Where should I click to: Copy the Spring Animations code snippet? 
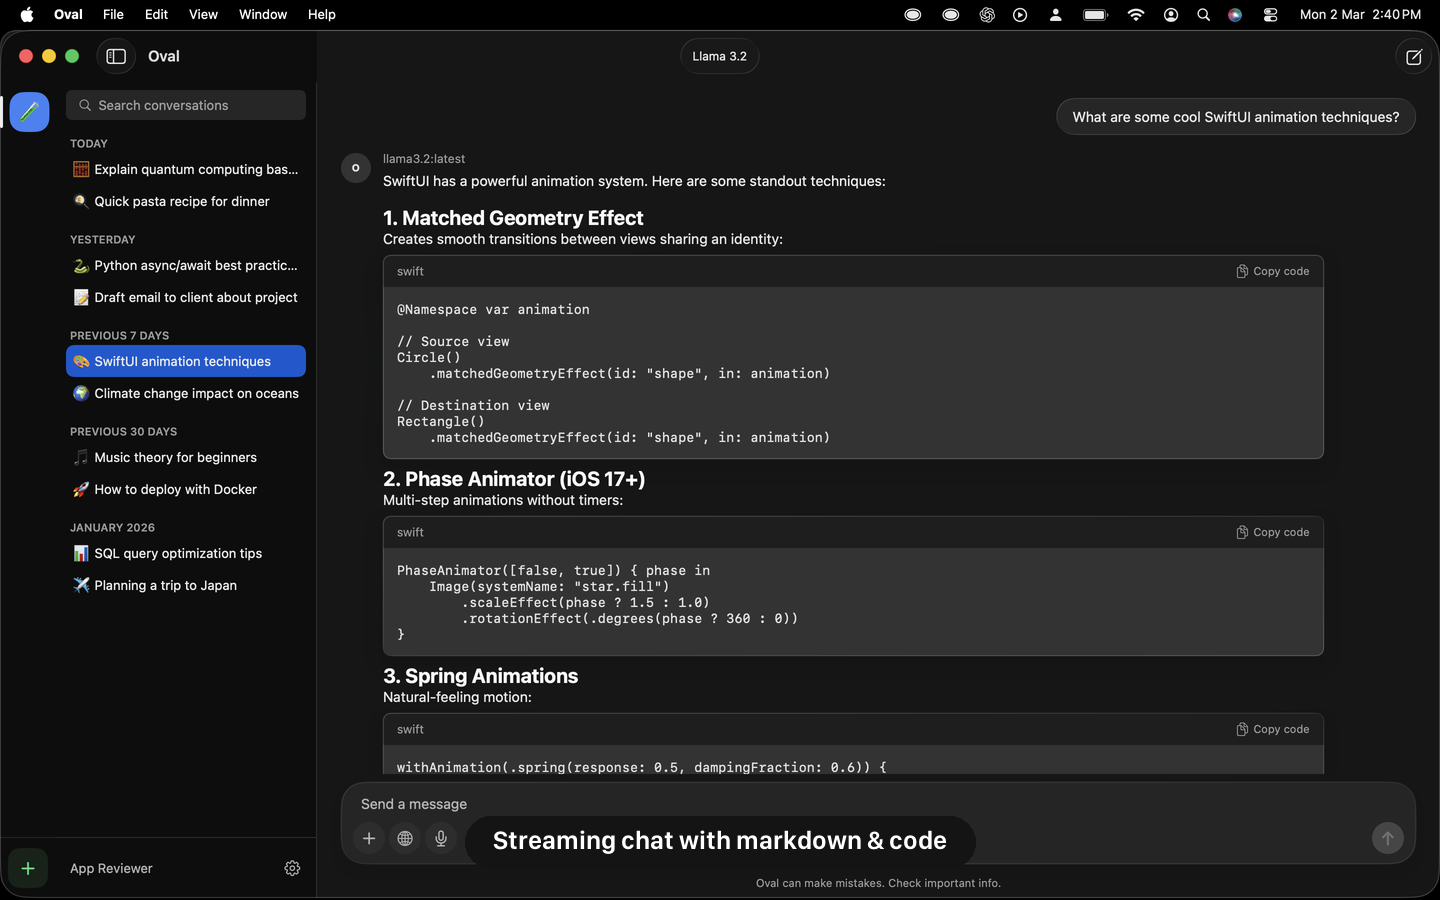(x=1272, y=729)
